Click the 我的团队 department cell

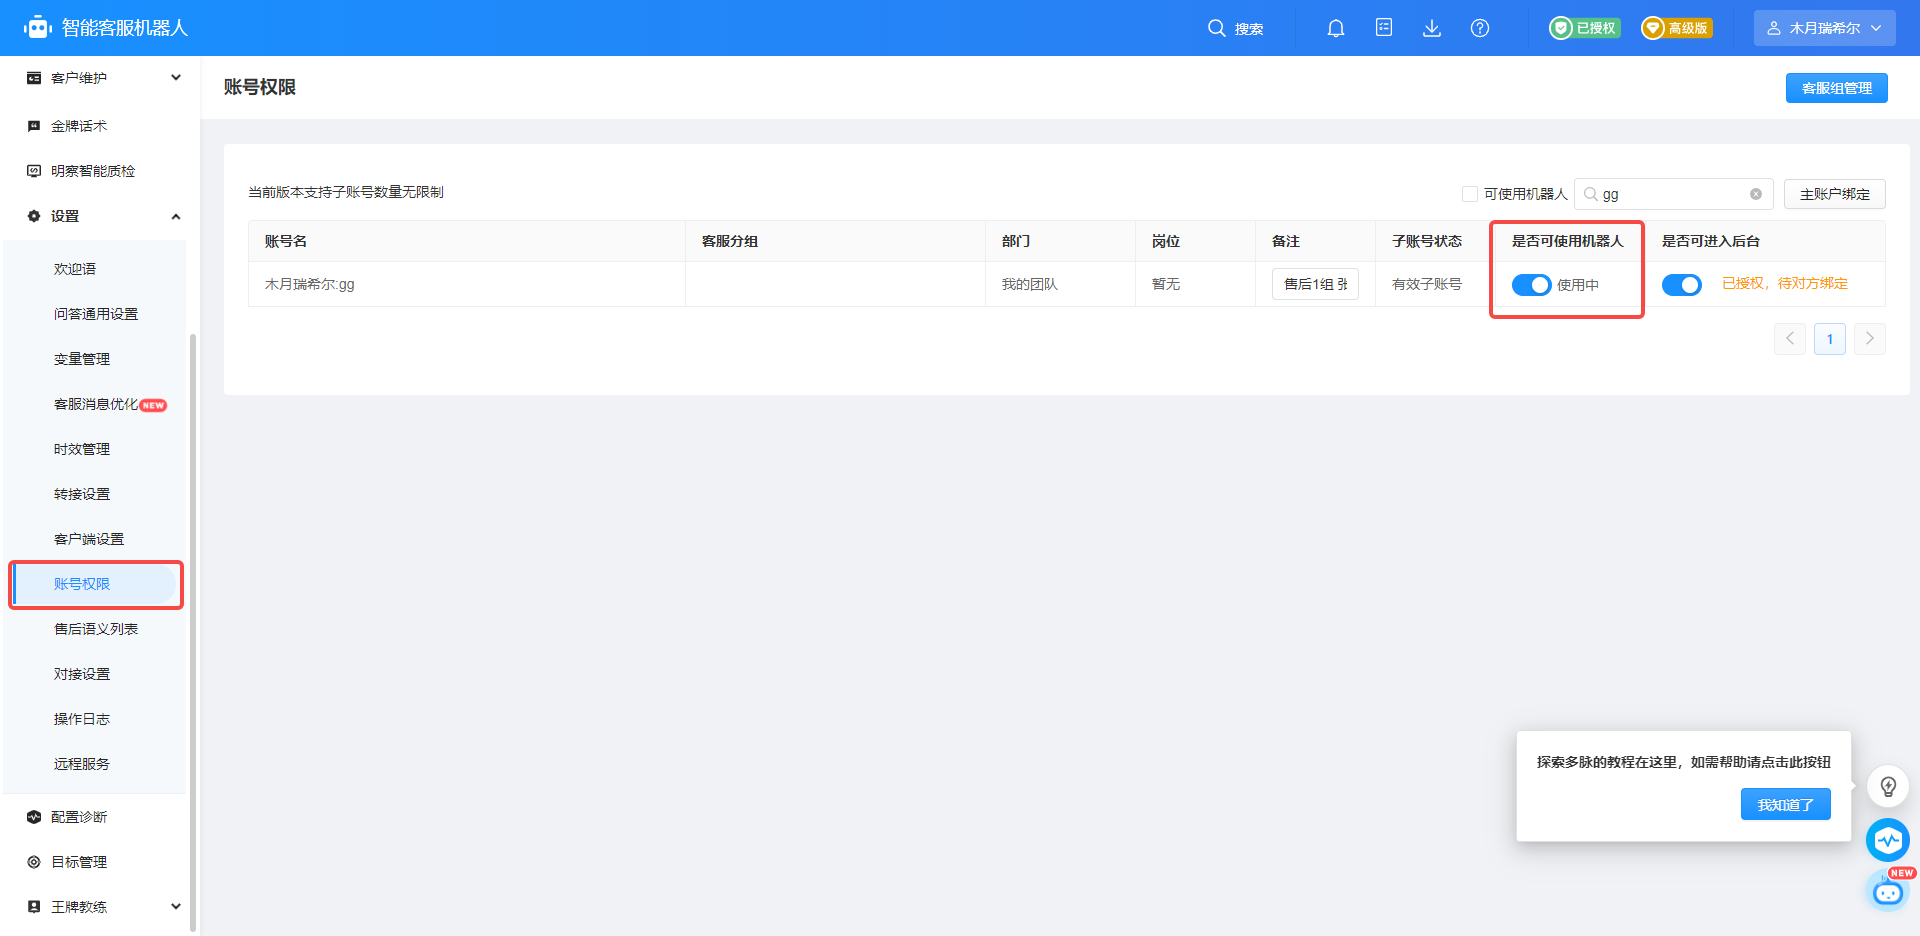pyautogui.click(x=1029, y=284)
